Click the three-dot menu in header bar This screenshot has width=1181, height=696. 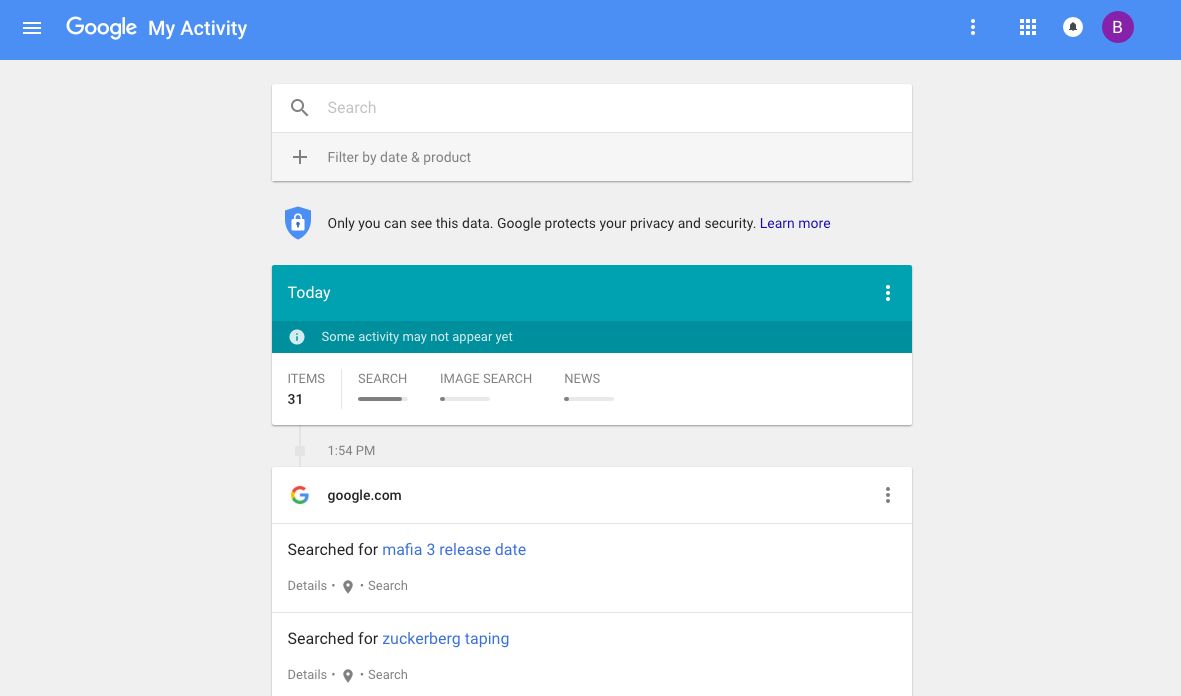[x=973, y=28]
